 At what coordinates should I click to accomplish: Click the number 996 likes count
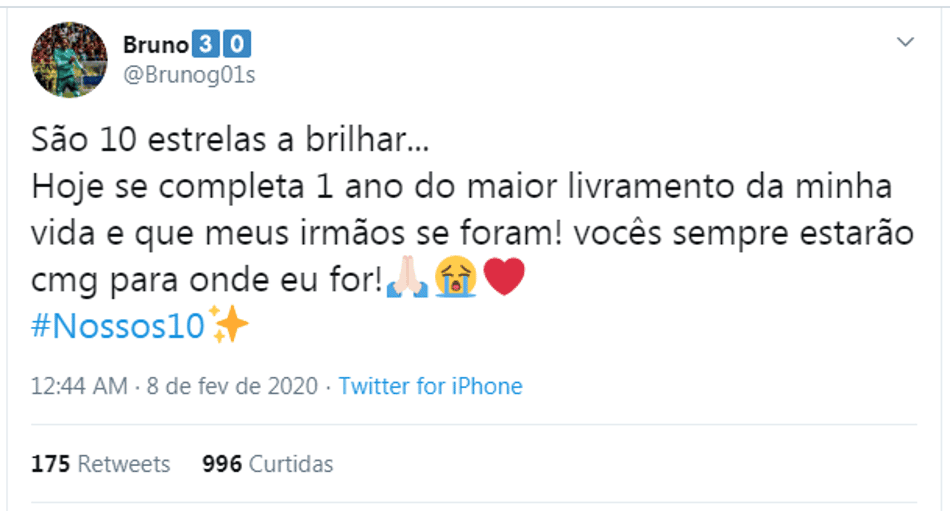coord(222,464)
